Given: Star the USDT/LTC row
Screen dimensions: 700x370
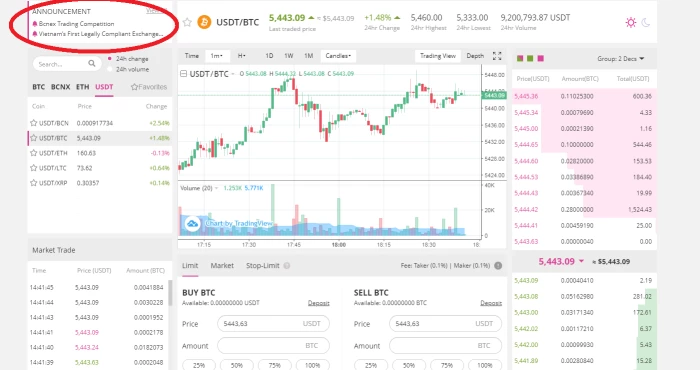Looking at the screenshot, I should pos(33,168).
